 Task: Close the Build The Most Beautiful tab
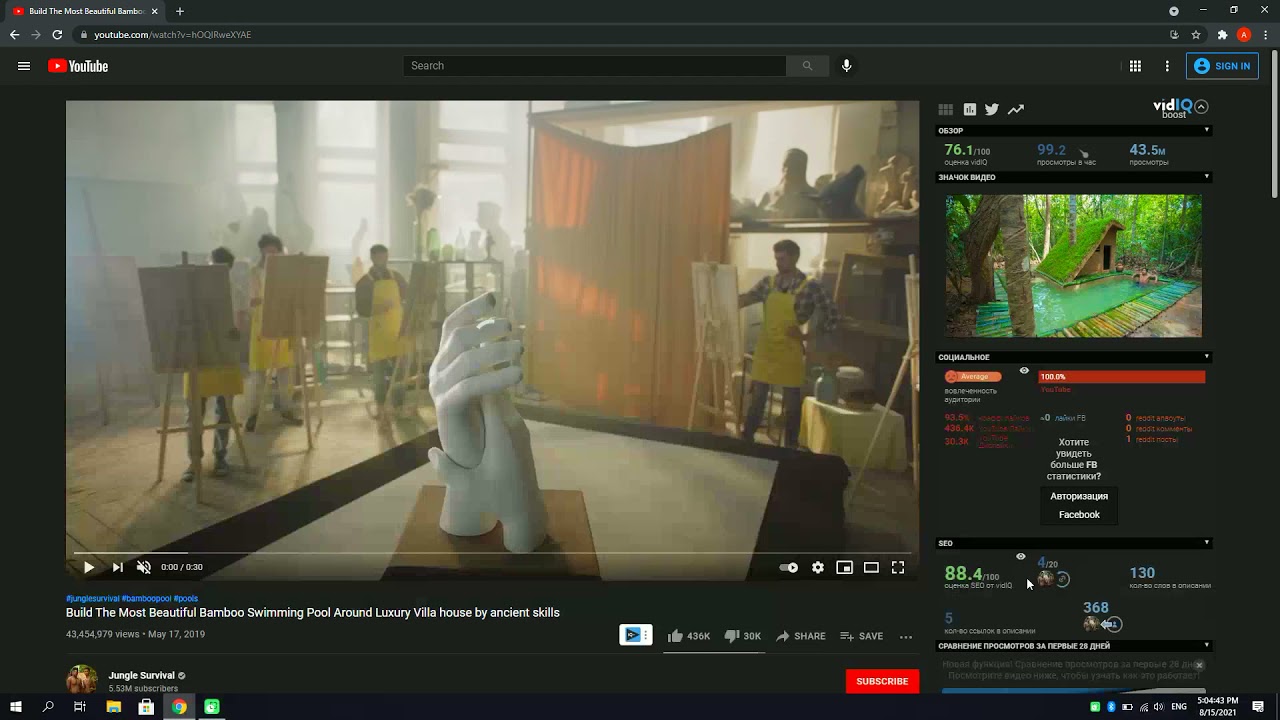click(154, 11)
